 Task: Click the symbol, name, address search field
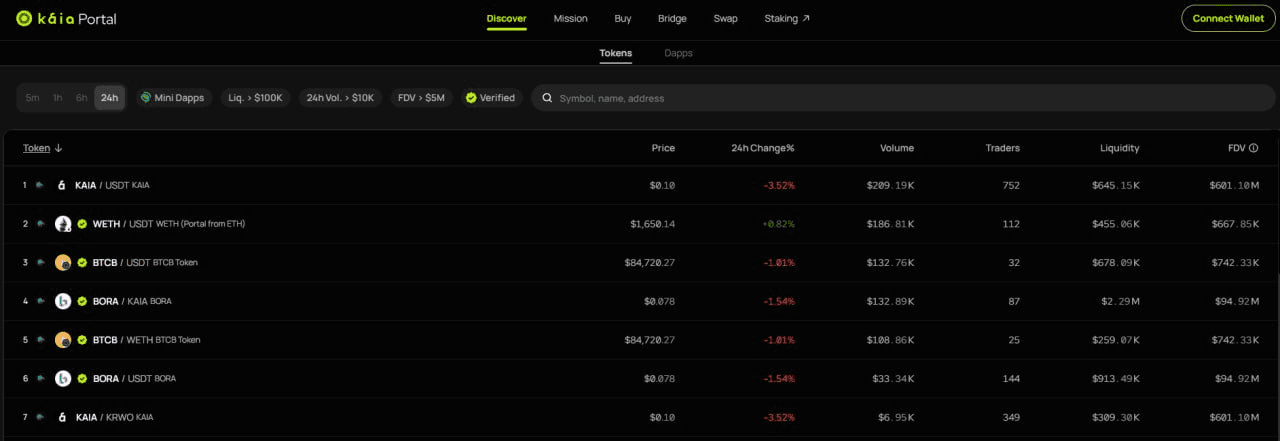point(903,98)
